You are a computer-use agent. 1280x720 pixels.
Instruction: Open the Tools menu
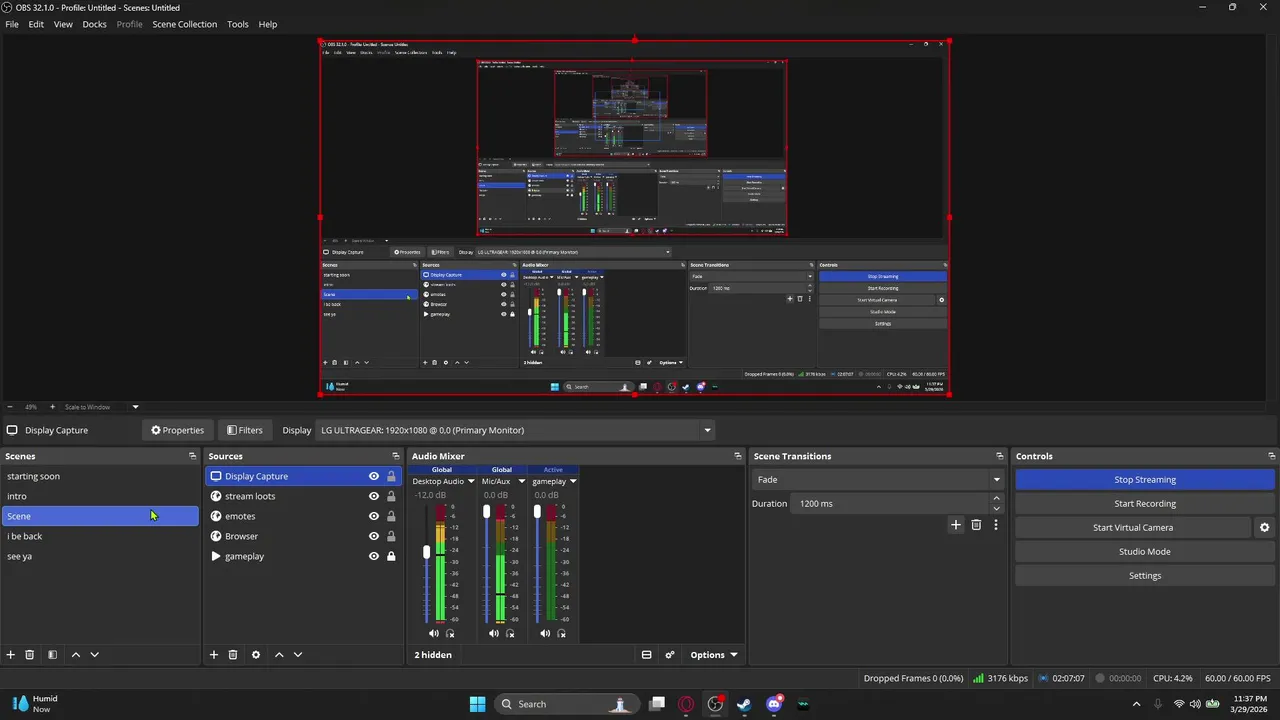click(x=238, y=24)
